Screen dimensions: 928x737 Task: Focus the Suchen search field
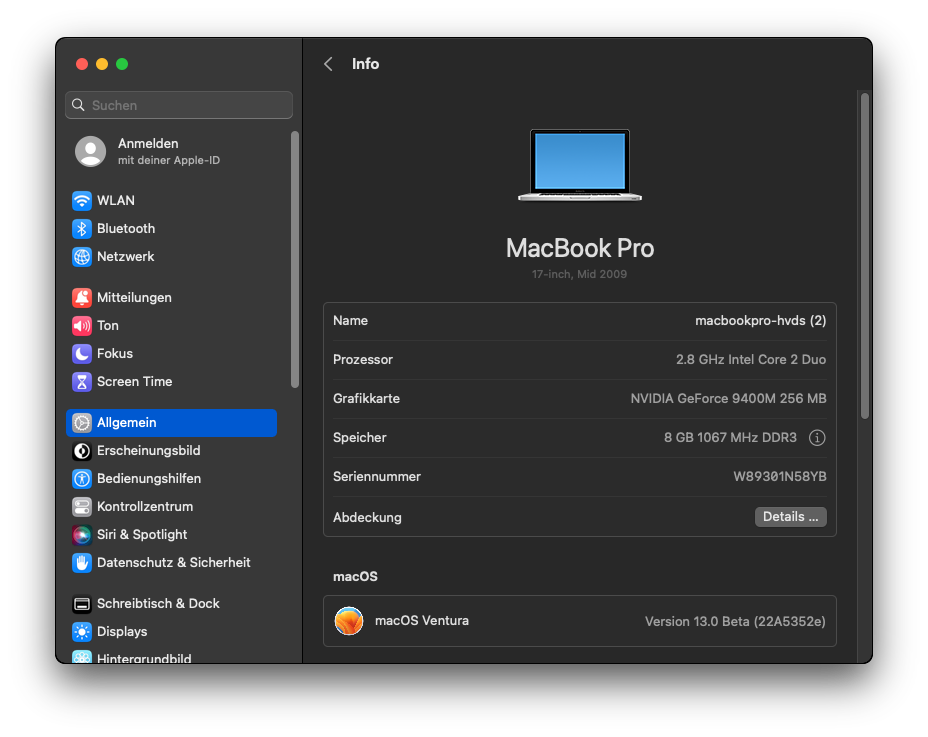point(179,105)
